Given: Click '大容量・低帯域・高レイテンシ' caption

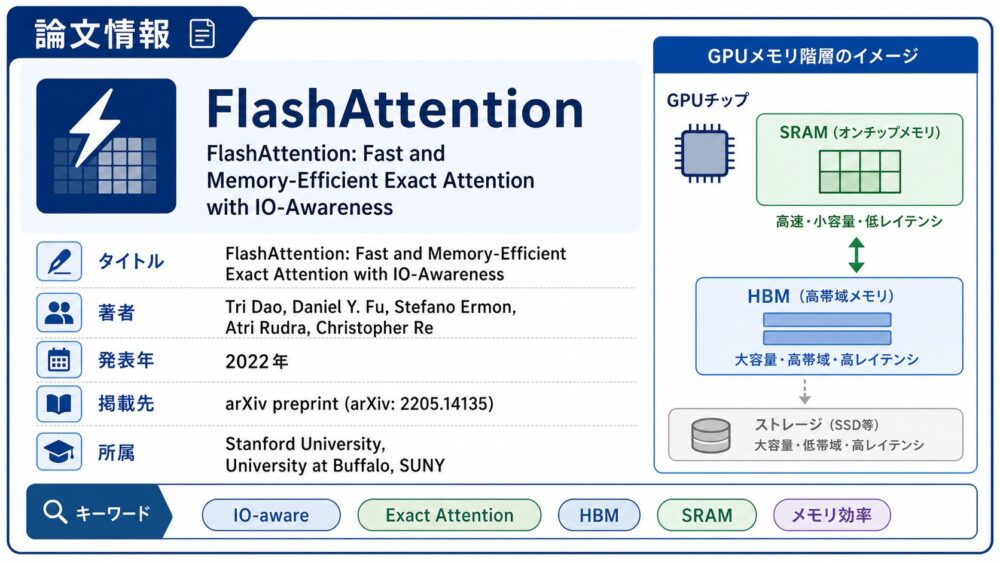Looking at the screenshot, I should [839, 446].
